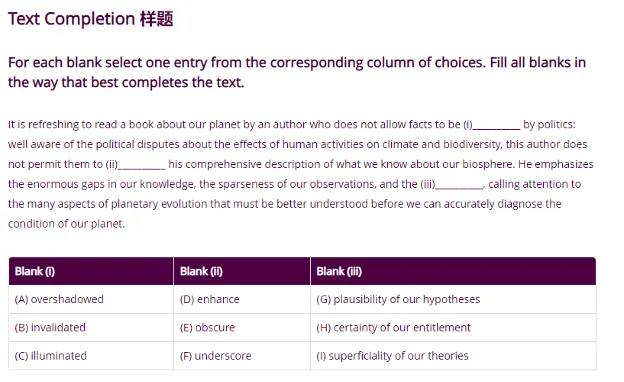Click the Blank (ii) column header

coord(242,271)
